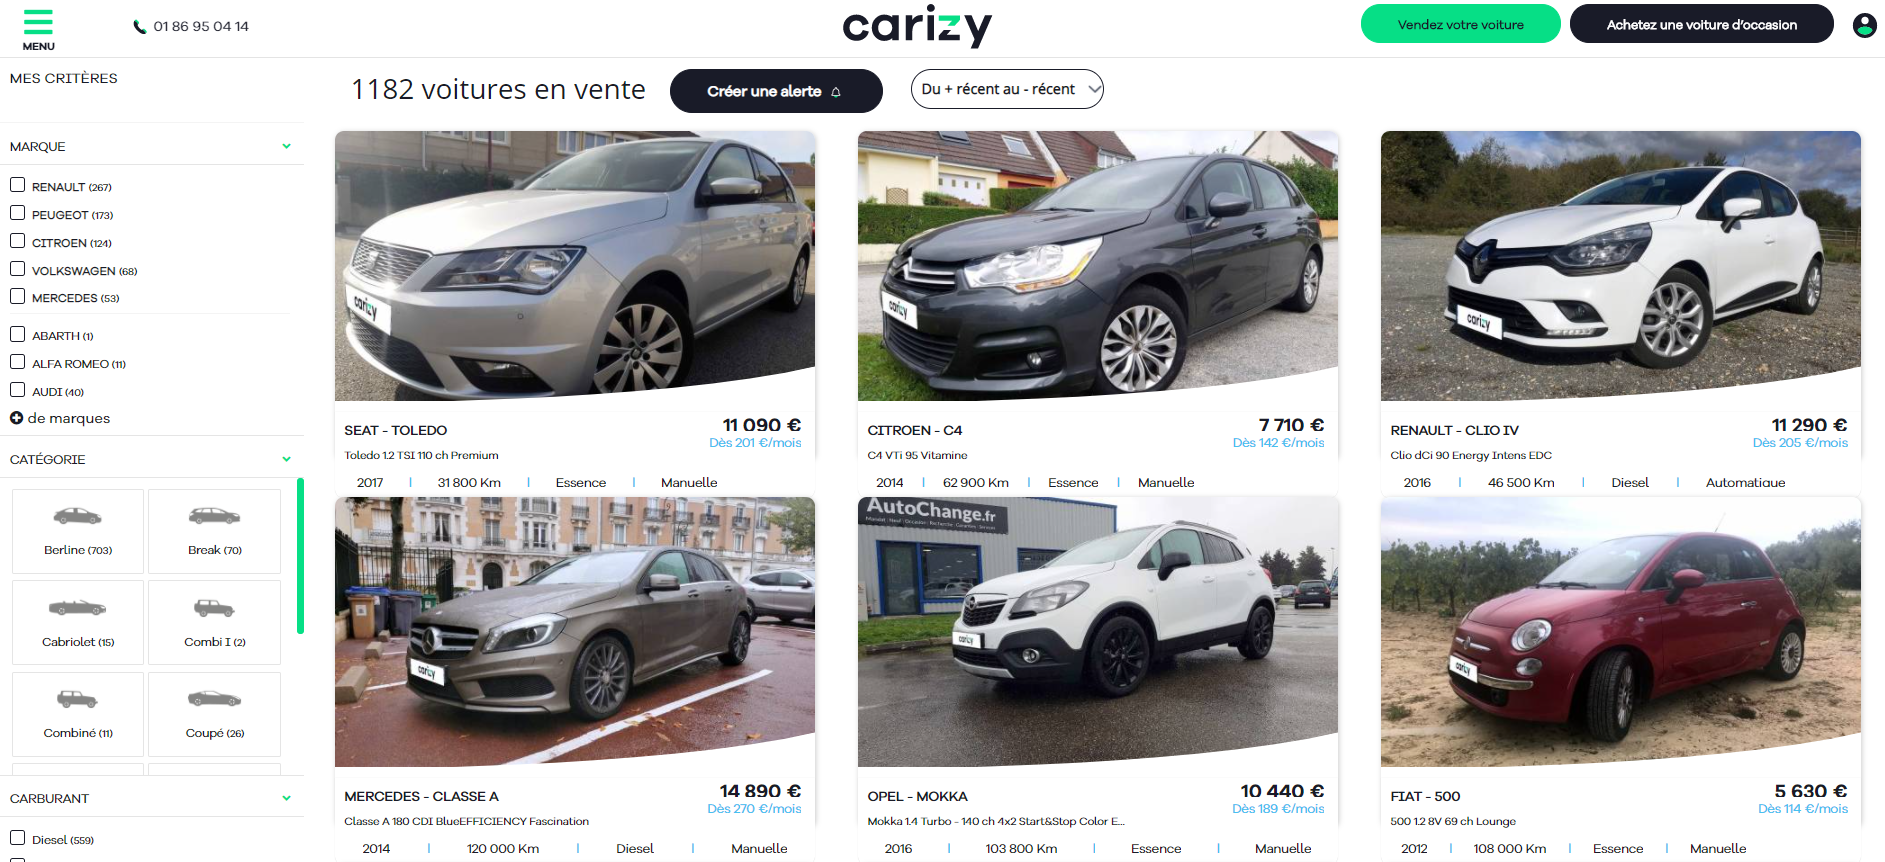The width and height of the screenshot is (1885, 862).
Task: Click Achetez une voiture d'occasion button
Action: 1701,24
